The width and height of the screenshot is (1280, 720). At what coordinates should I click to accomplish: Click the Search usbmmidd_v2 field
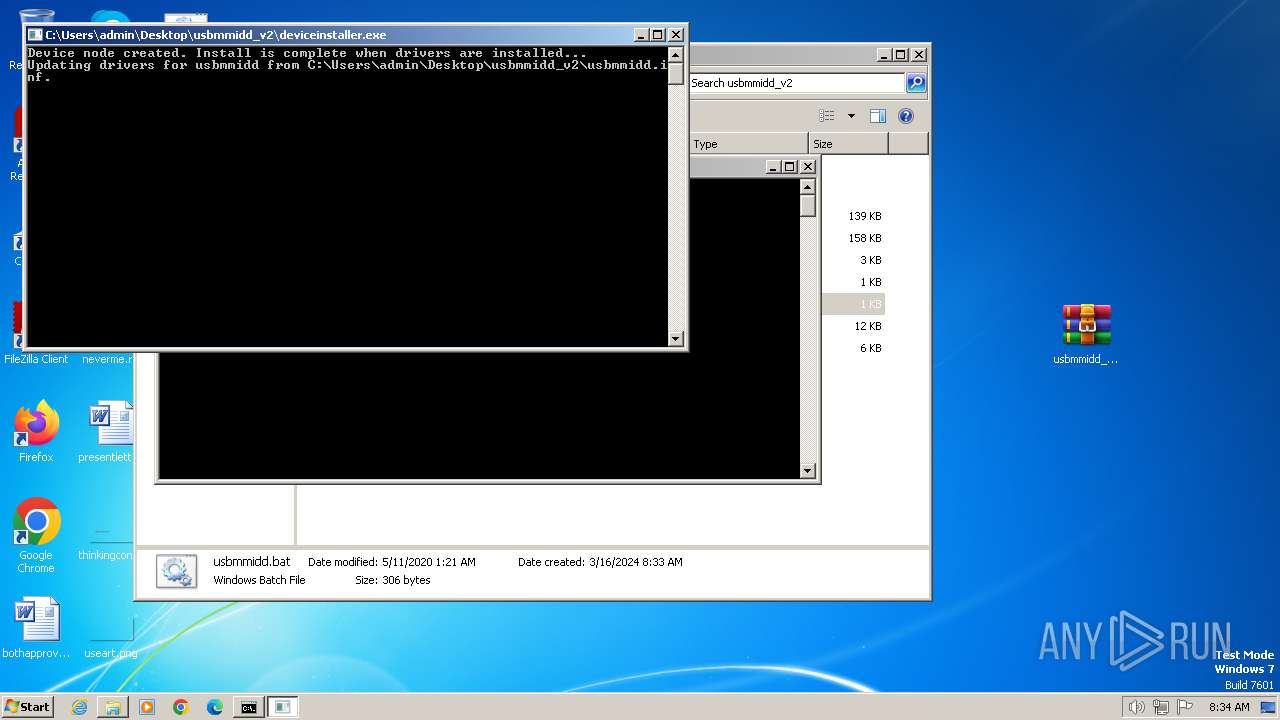pyautogui.click(x=797, y=83)
